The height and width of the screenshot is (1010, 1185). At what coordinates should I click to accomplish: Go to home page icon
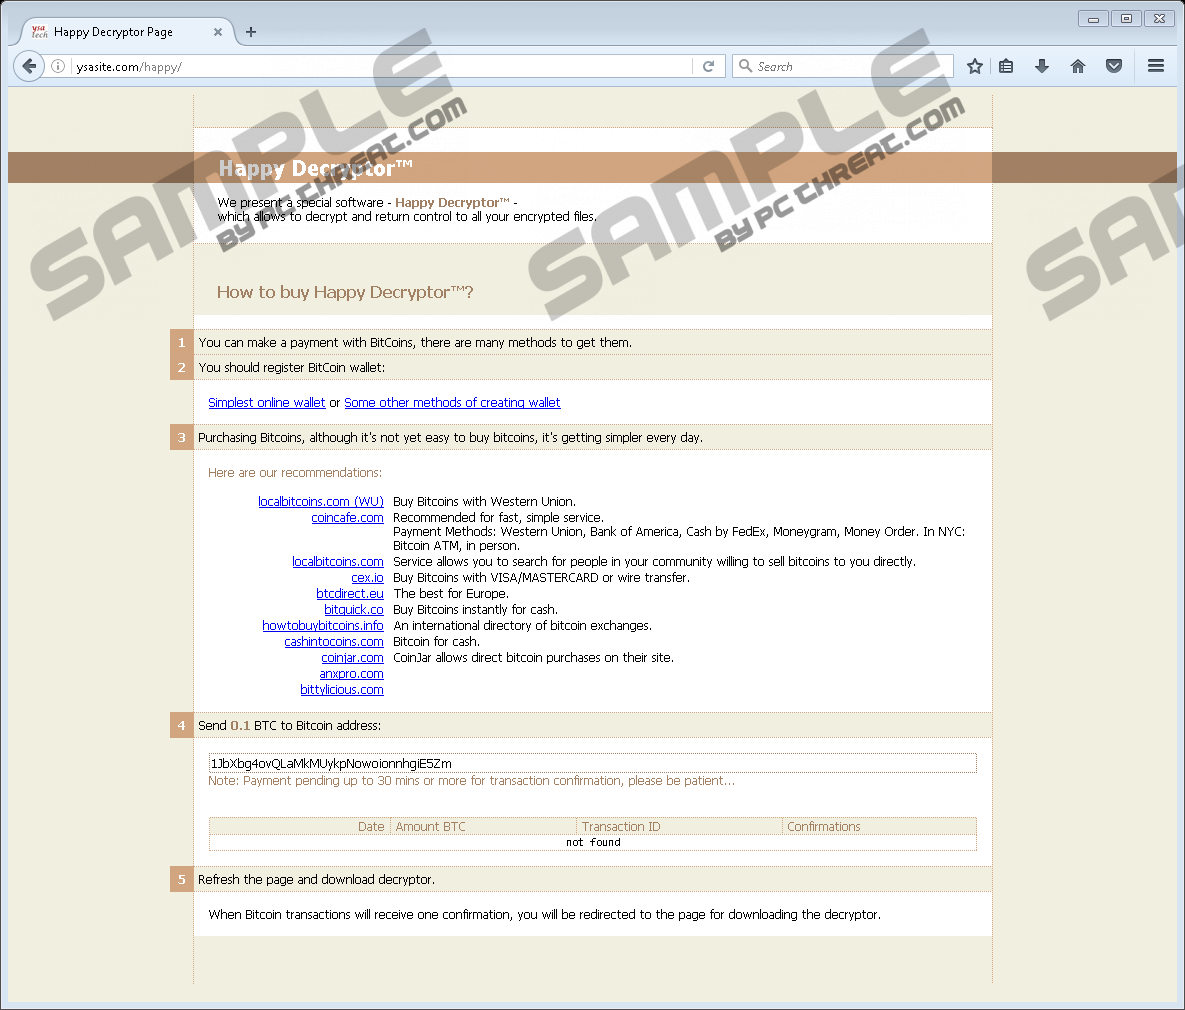pyautogui.click(x=1078, y=66)
